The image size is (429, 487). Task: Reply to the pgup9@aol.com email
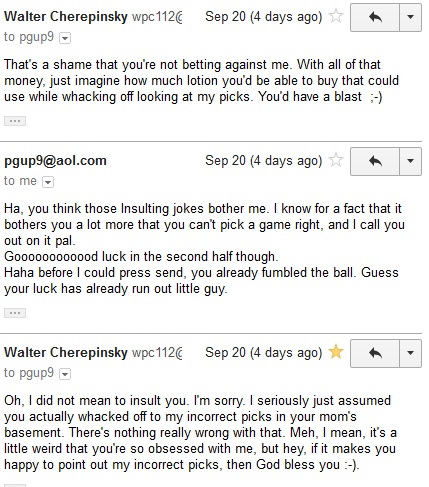(x=375, y=161)
